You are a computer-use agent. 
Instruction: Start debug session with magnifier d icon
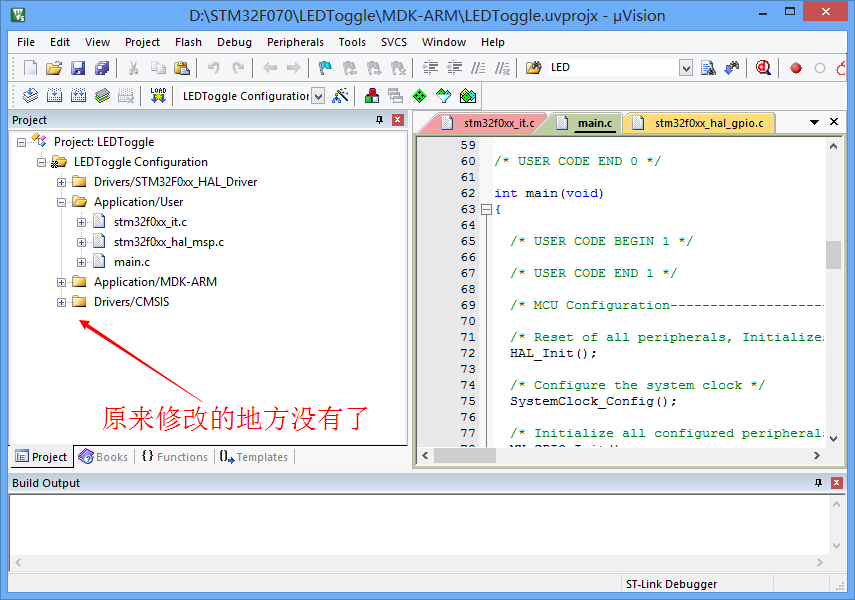coord(763,68)
